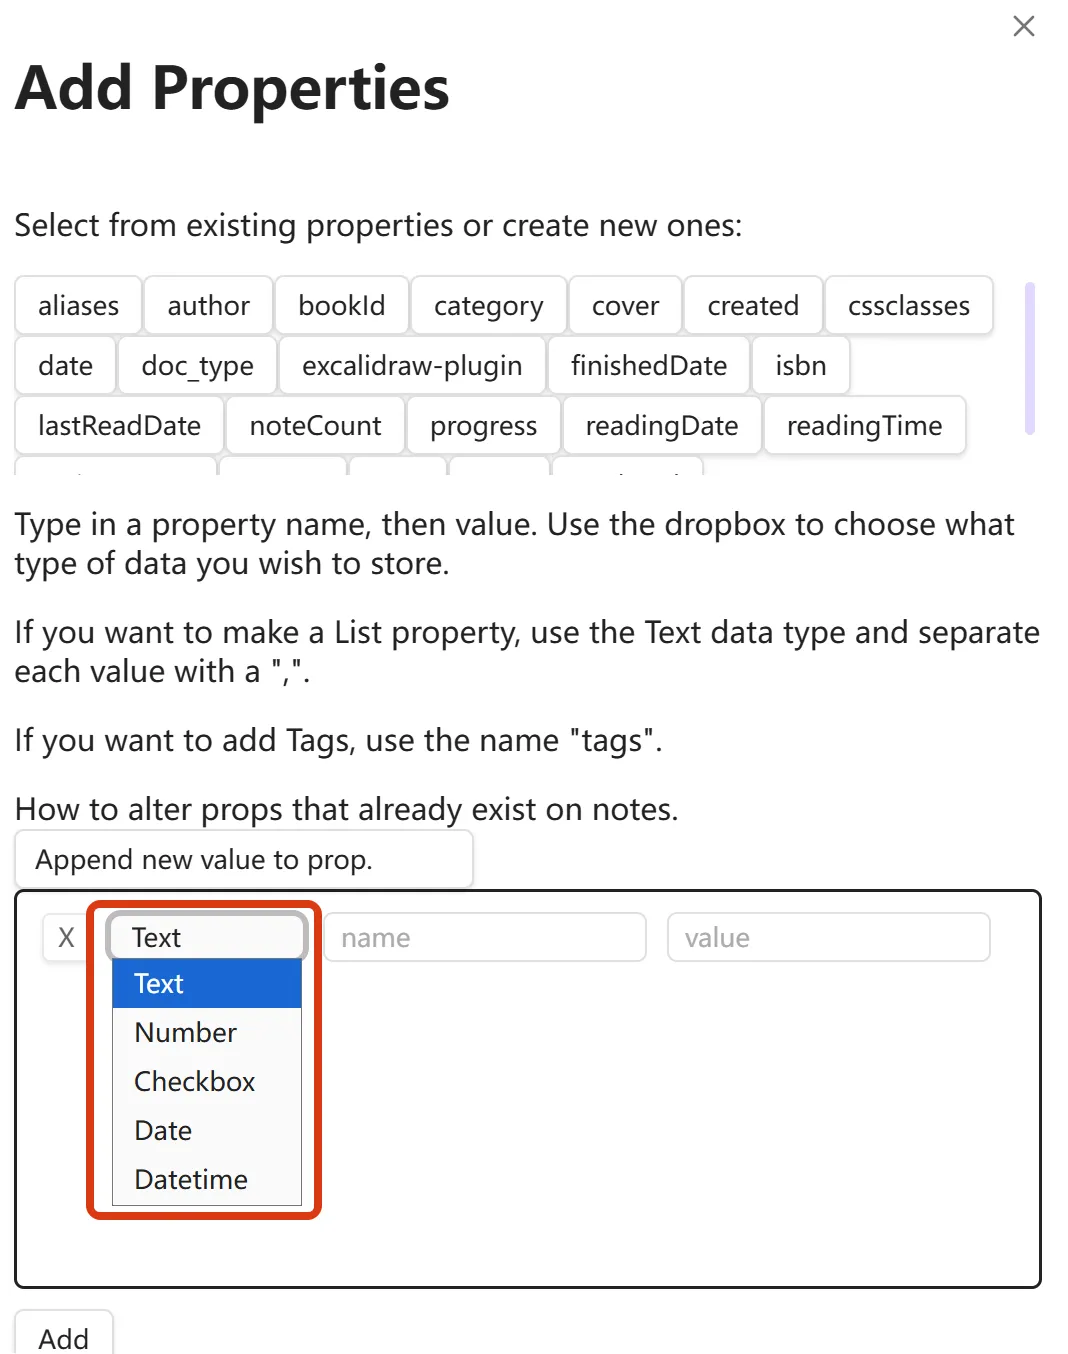Choose the excalidraw-plugin property
The width and height of the screenshot is (1068, 1354).
(412, 366)
